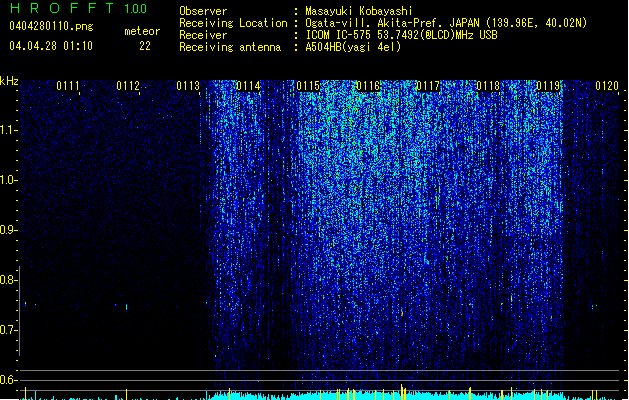Click time marker 0119 on spectrogram
629x400 pixels.
pyautogui.click(x=548, y=86)
